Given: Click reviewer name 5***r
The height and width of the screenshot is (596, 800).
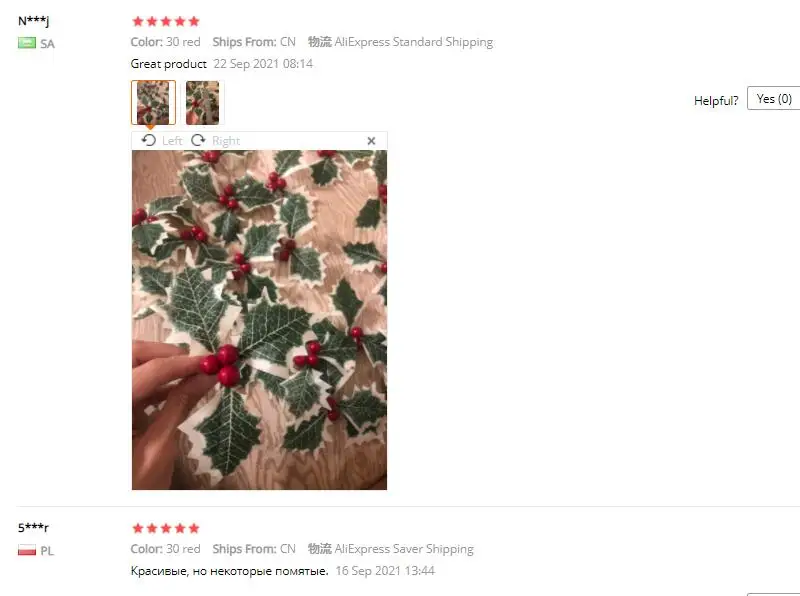Looking at the screenshot, I should (34, 528).
